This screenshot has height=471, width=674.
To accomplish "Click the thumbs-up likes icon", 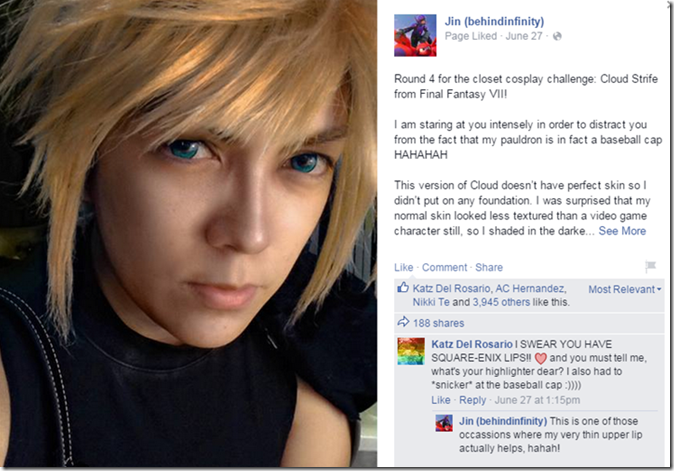I will point(403,287).
